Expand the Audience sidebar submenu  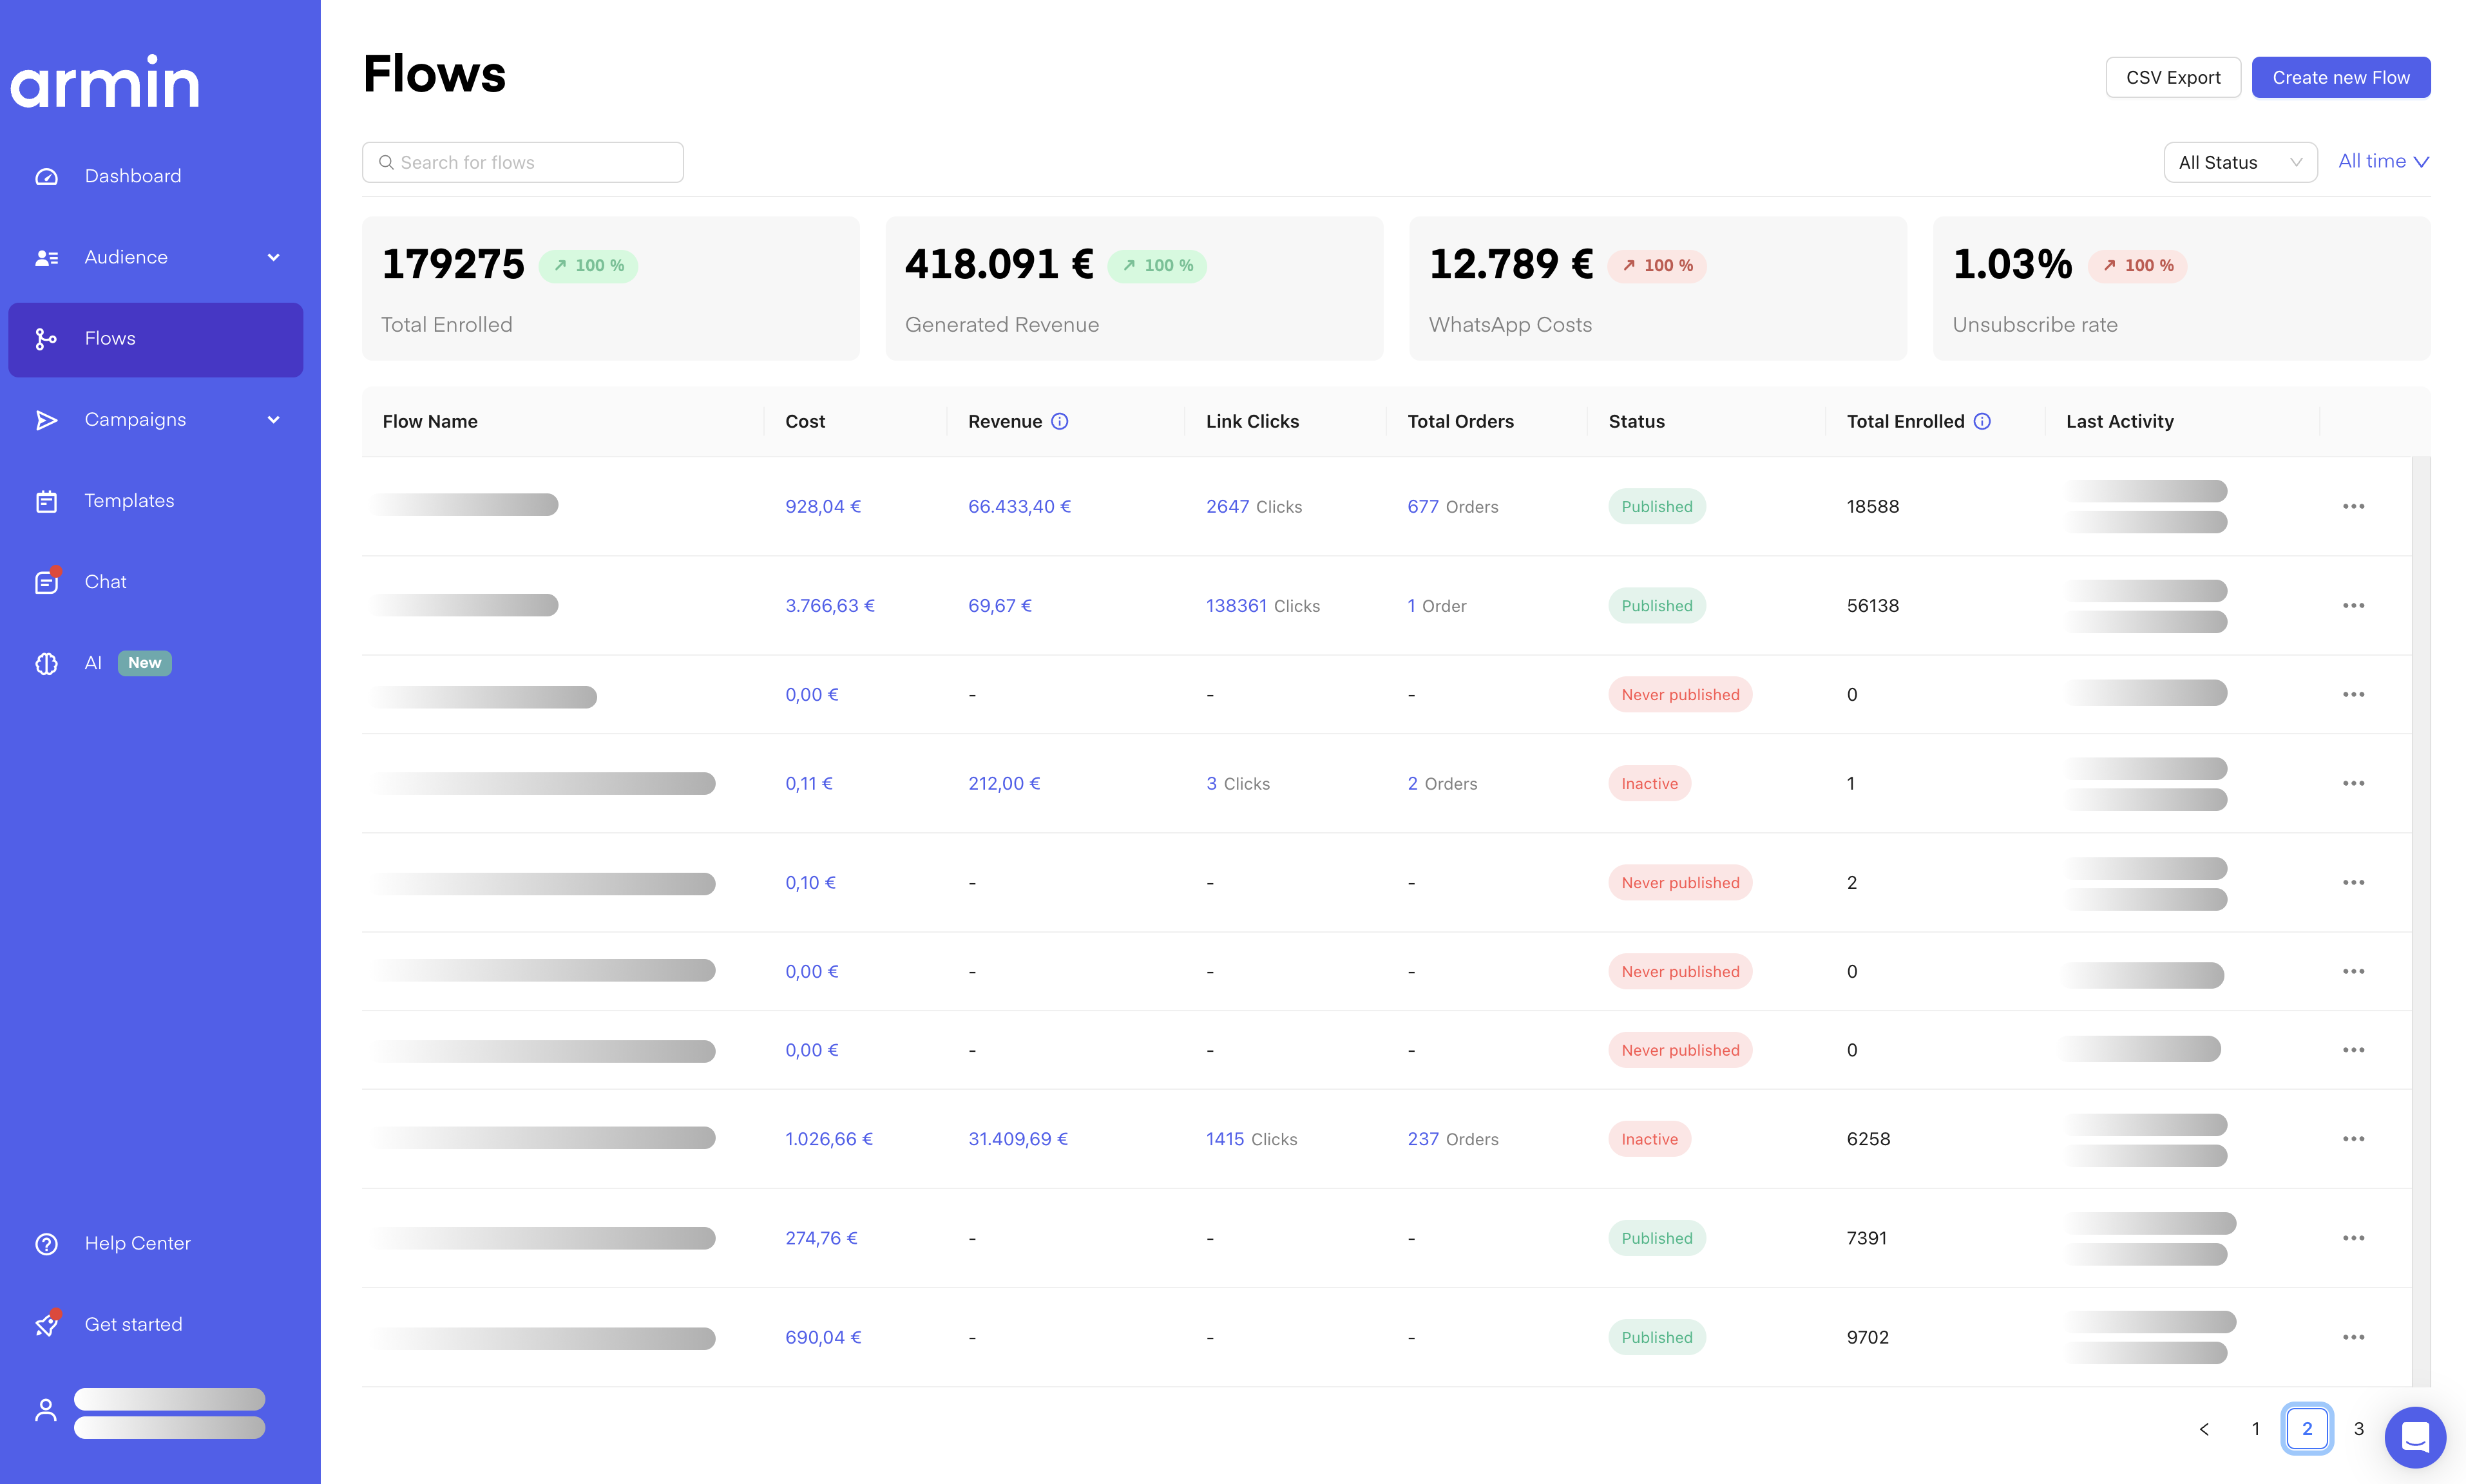pyautogui.click(x=273, y=258)
